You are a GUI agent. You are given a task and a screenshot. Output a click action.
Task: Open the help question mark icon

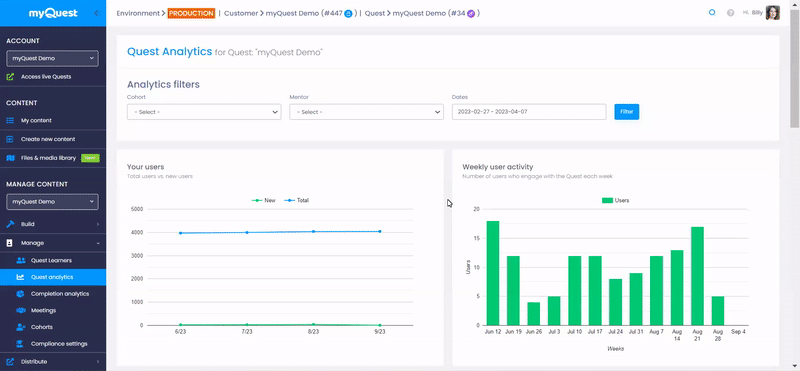(x=731, y=13)
